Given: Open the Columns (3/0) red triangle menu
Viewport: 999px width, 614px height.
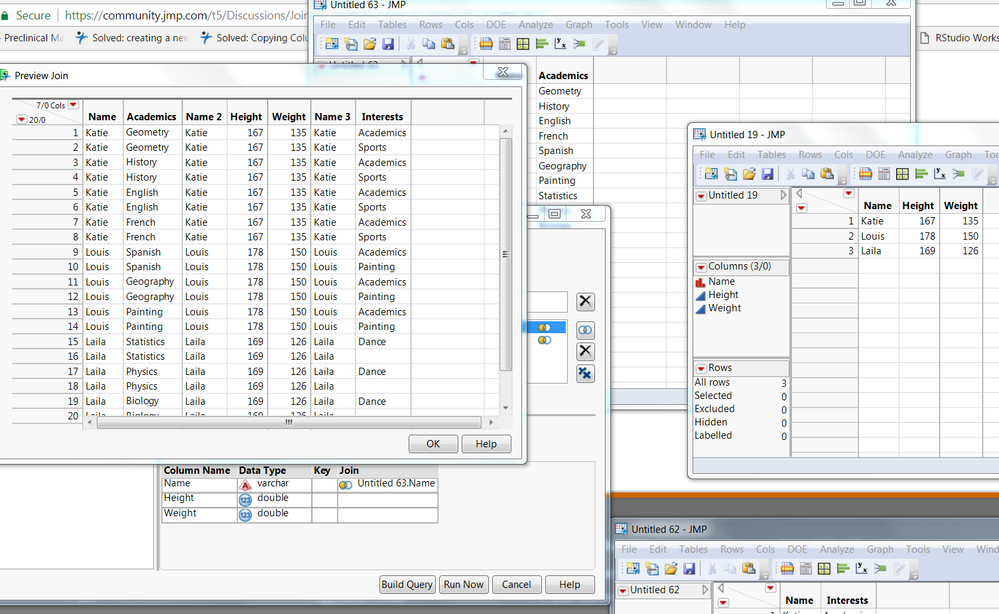Looking at the screenshot, I should [700, 267].
